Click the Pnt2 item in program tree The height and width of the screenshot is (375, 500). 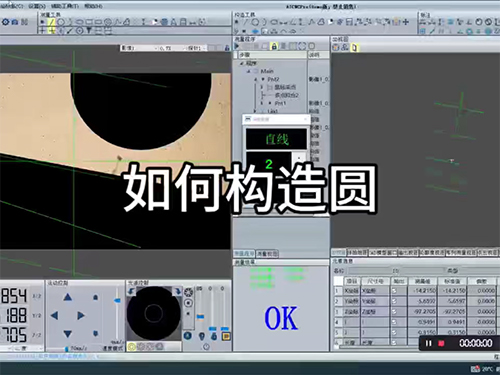(273, 79)
